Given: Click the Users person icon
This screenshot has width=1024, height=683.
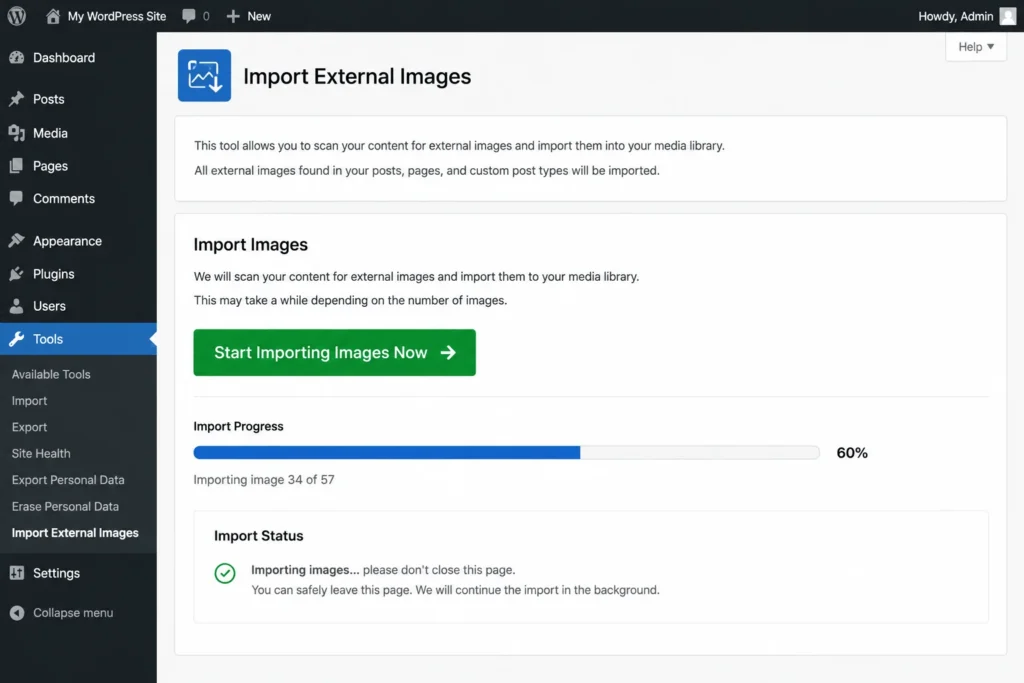Looking at the screenshot, I should pos(17,306).
